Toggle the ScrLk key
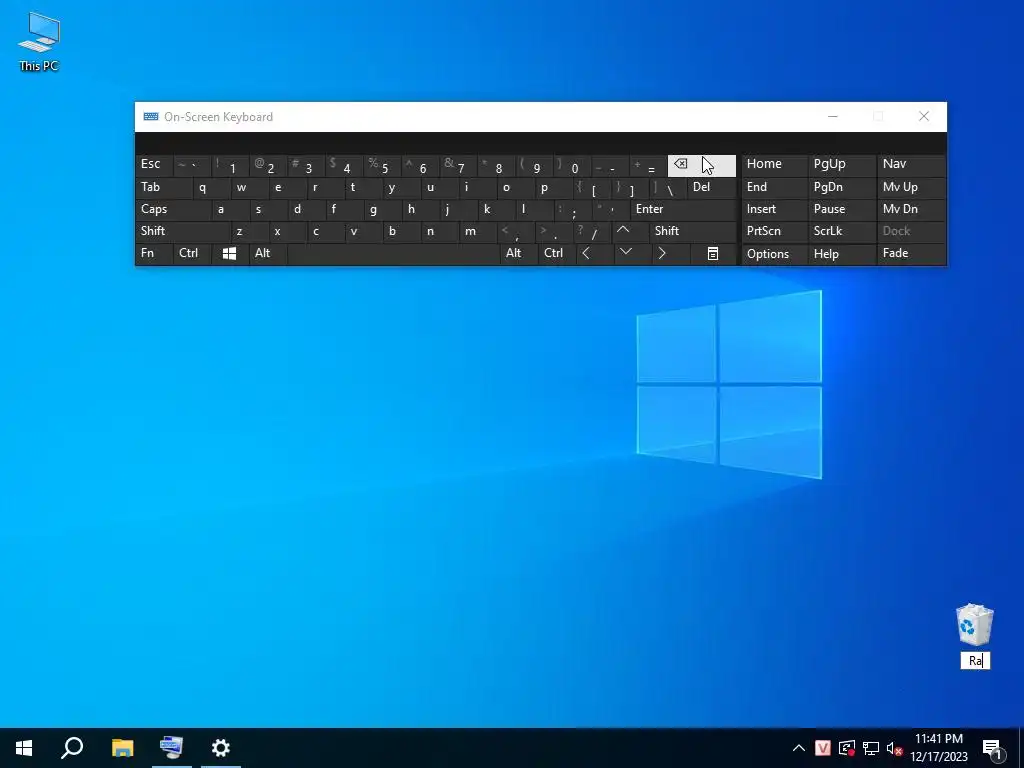The image size is (1024, 768). click(x=841, y=231)
